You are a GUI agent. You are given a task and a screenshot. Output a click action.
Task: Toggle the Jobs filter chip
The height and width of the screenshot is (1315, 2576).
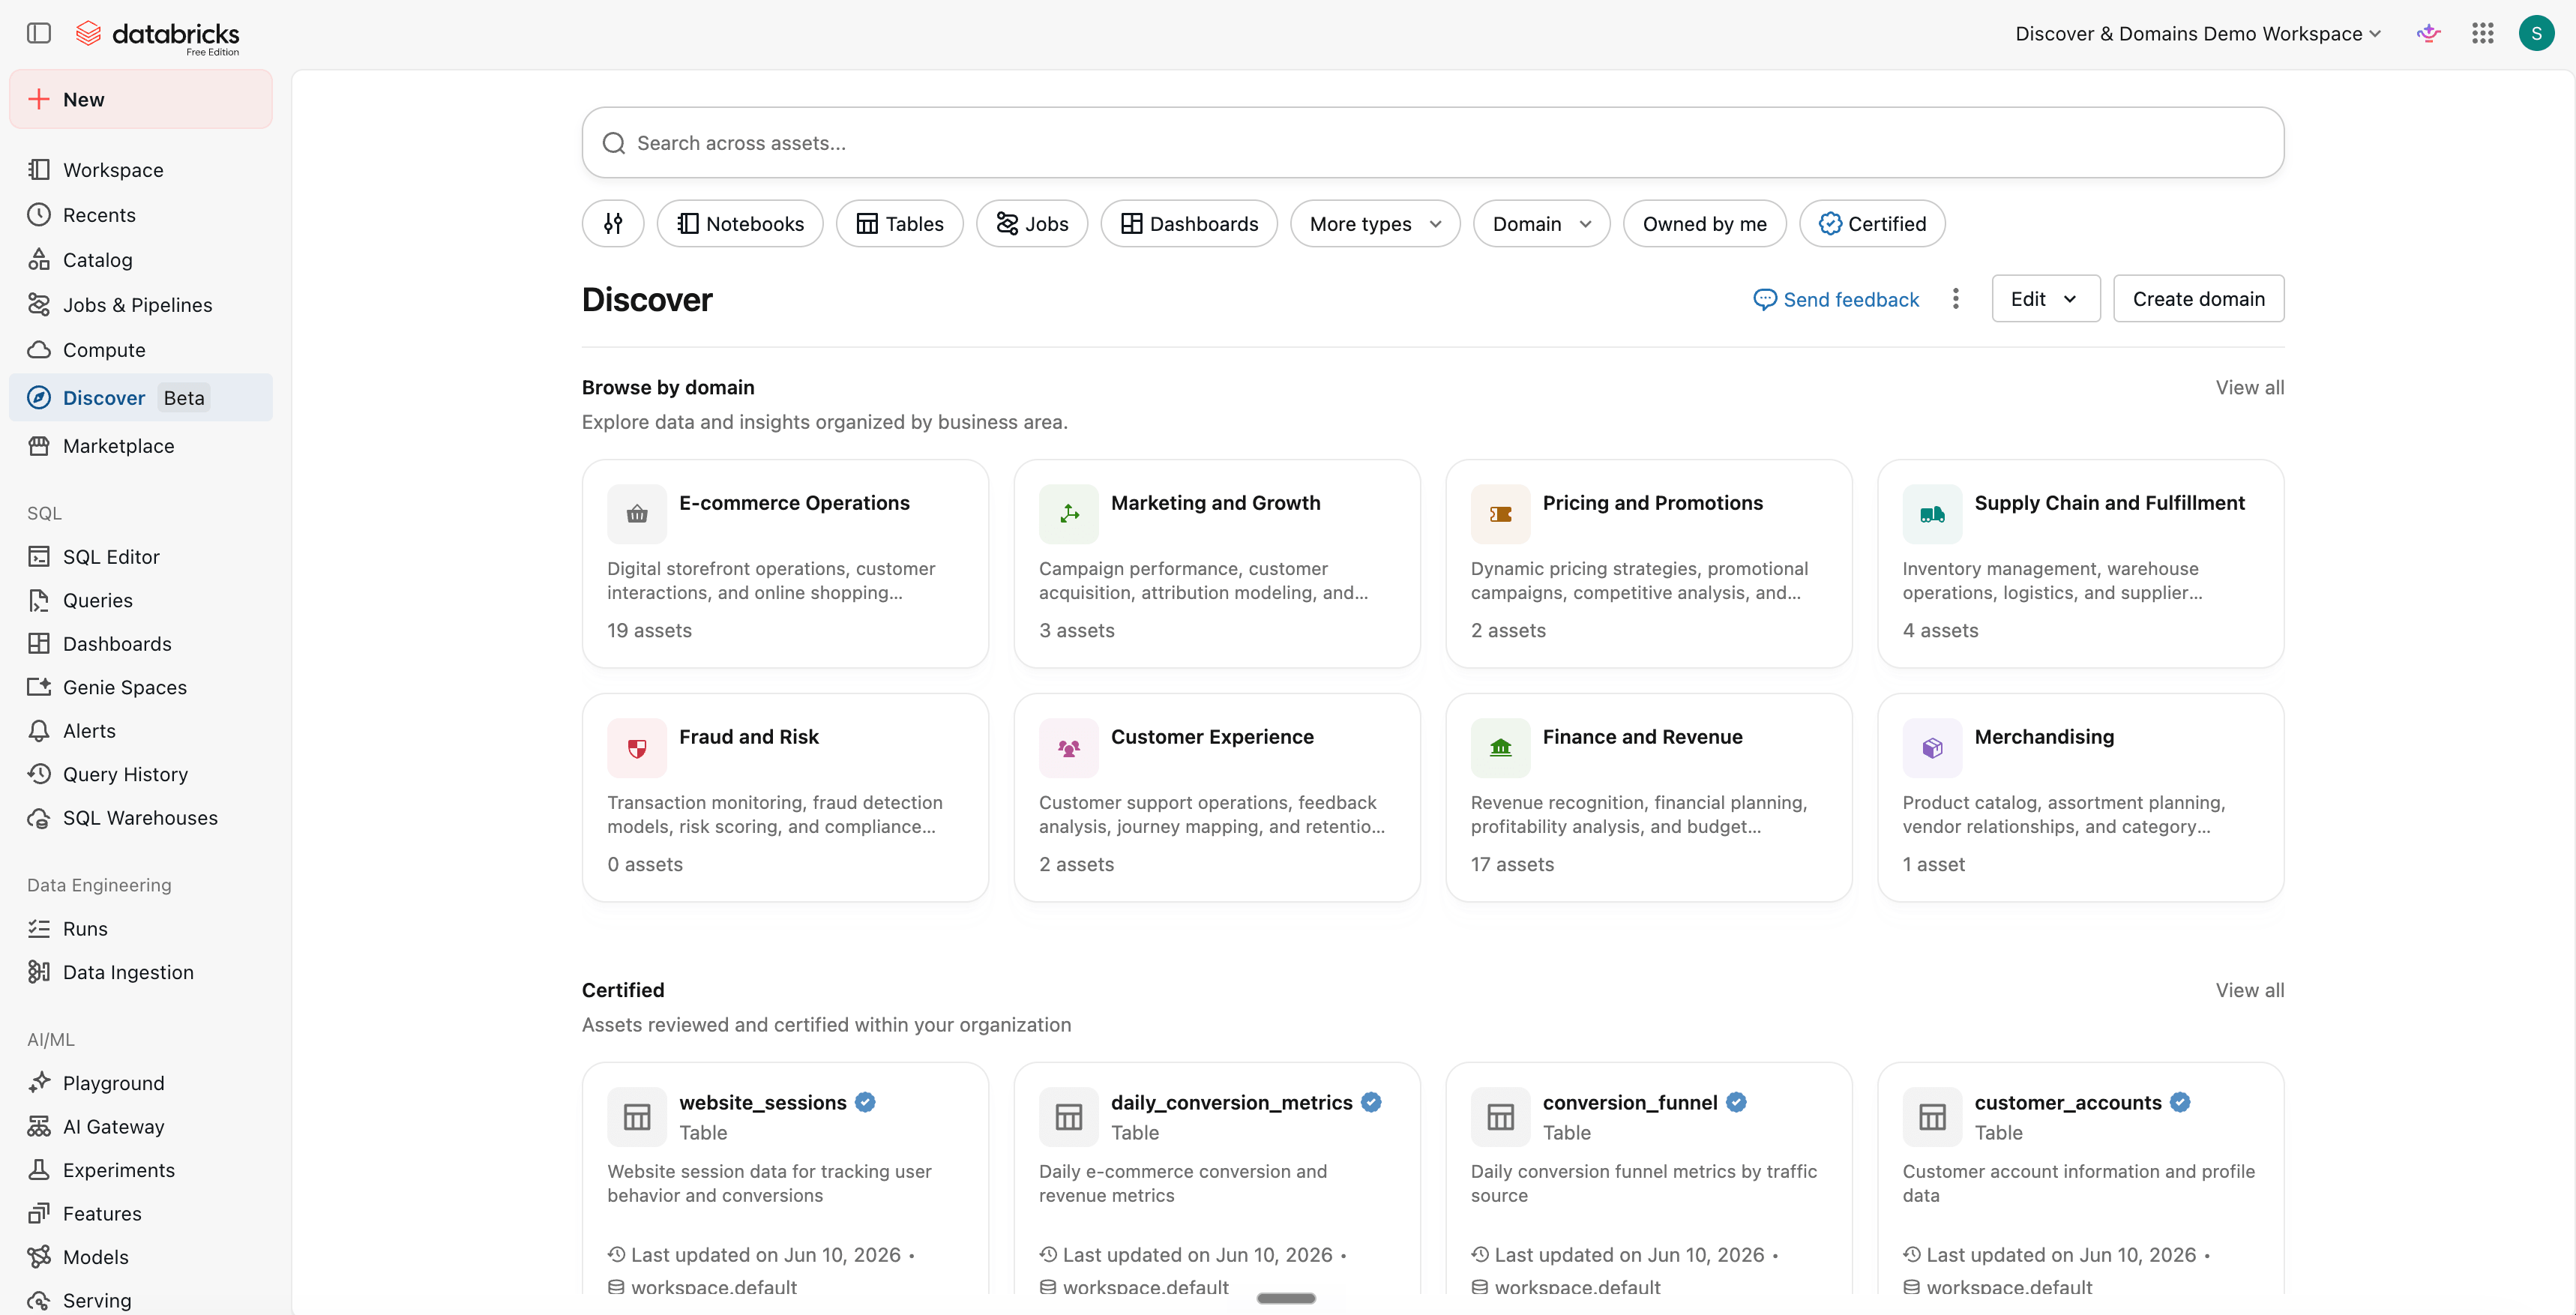[1032, 224]
